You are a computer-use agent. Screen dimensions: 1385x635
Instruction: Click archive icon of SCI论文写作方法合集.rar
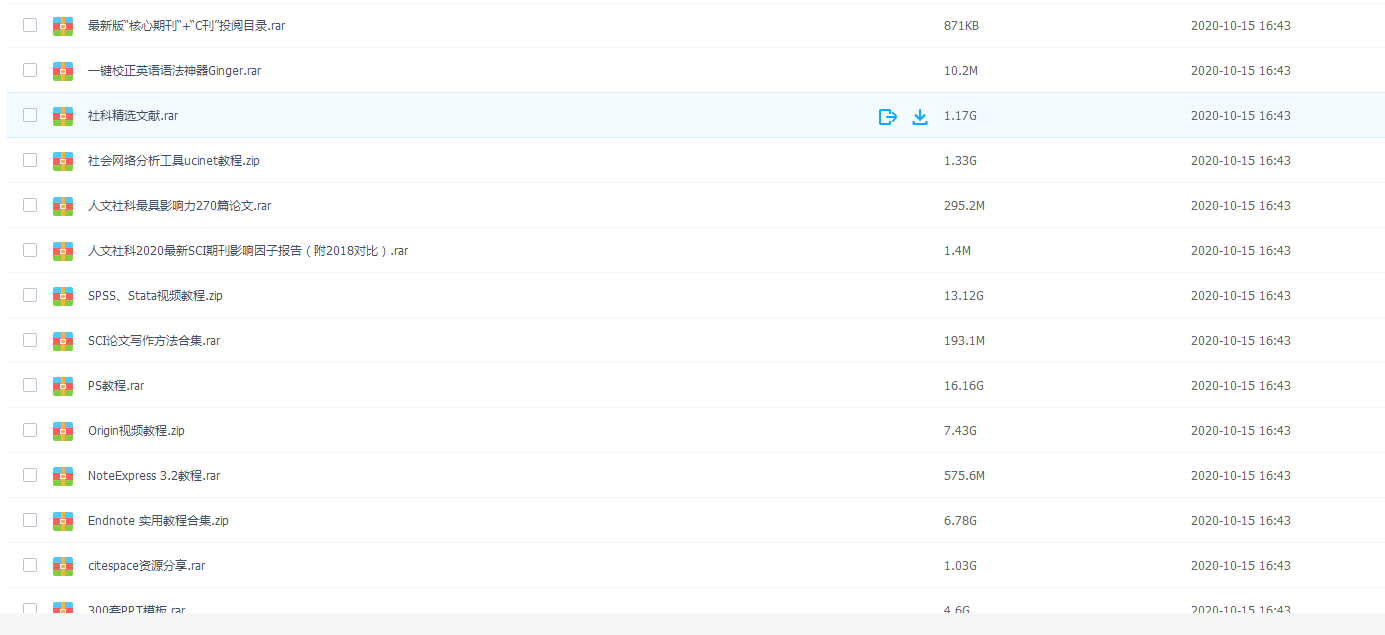tap(63, 341)
